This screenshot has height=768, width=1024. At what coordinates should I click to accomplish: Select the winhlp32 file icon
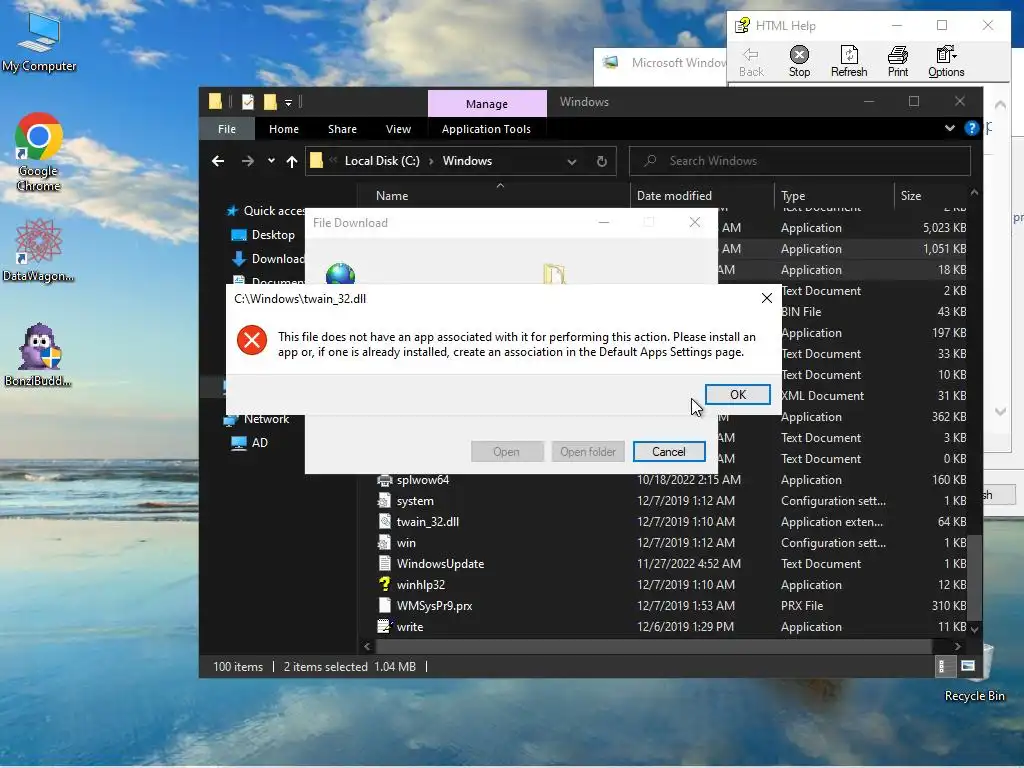coord(385,584)
